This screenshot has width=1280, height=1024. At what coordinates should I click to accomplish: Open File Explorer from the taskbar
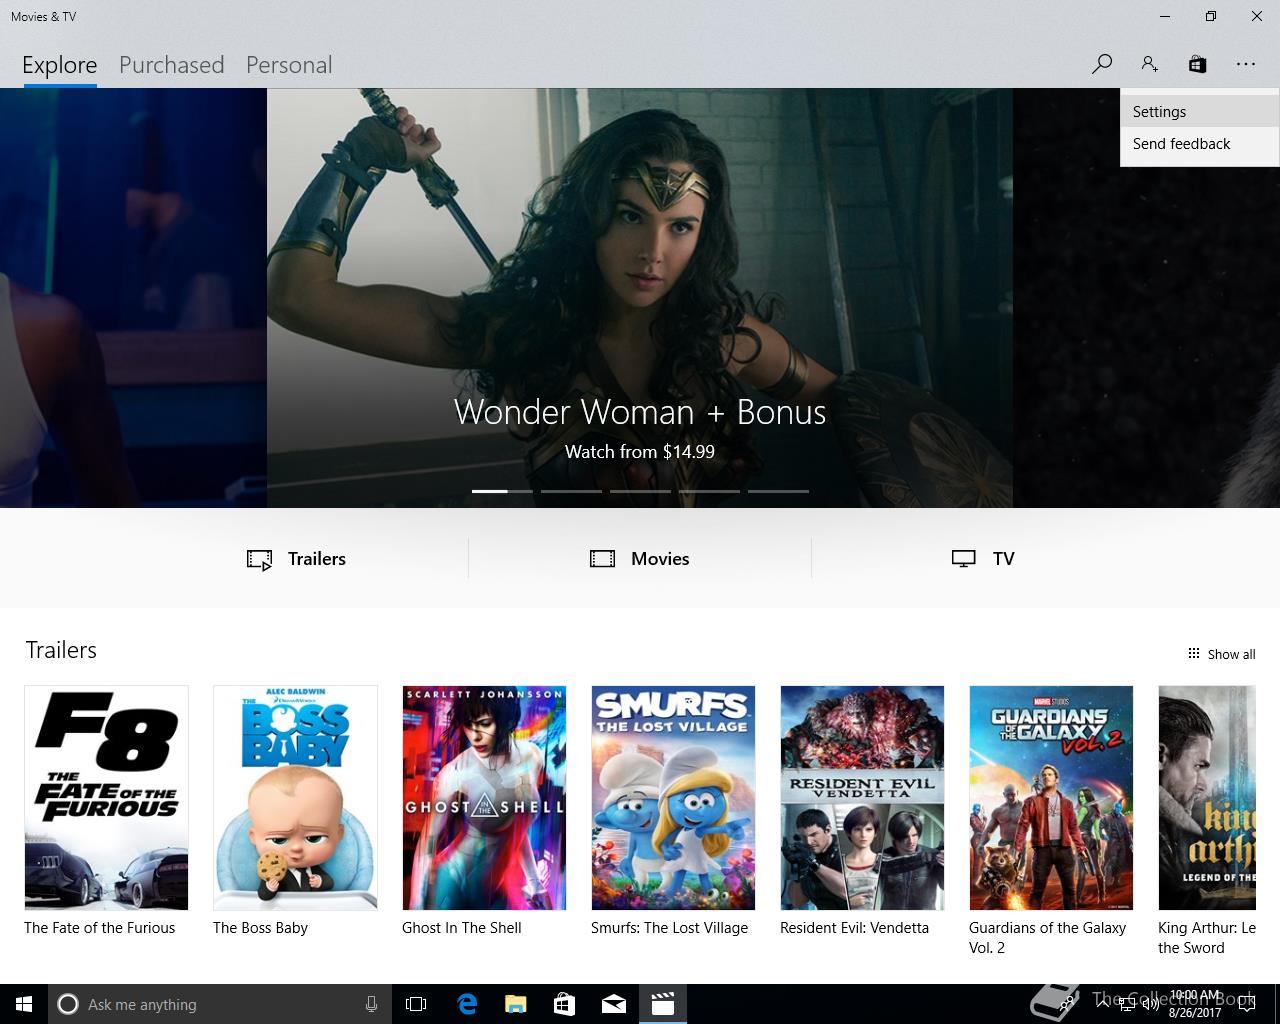(x=515, y=1004)
